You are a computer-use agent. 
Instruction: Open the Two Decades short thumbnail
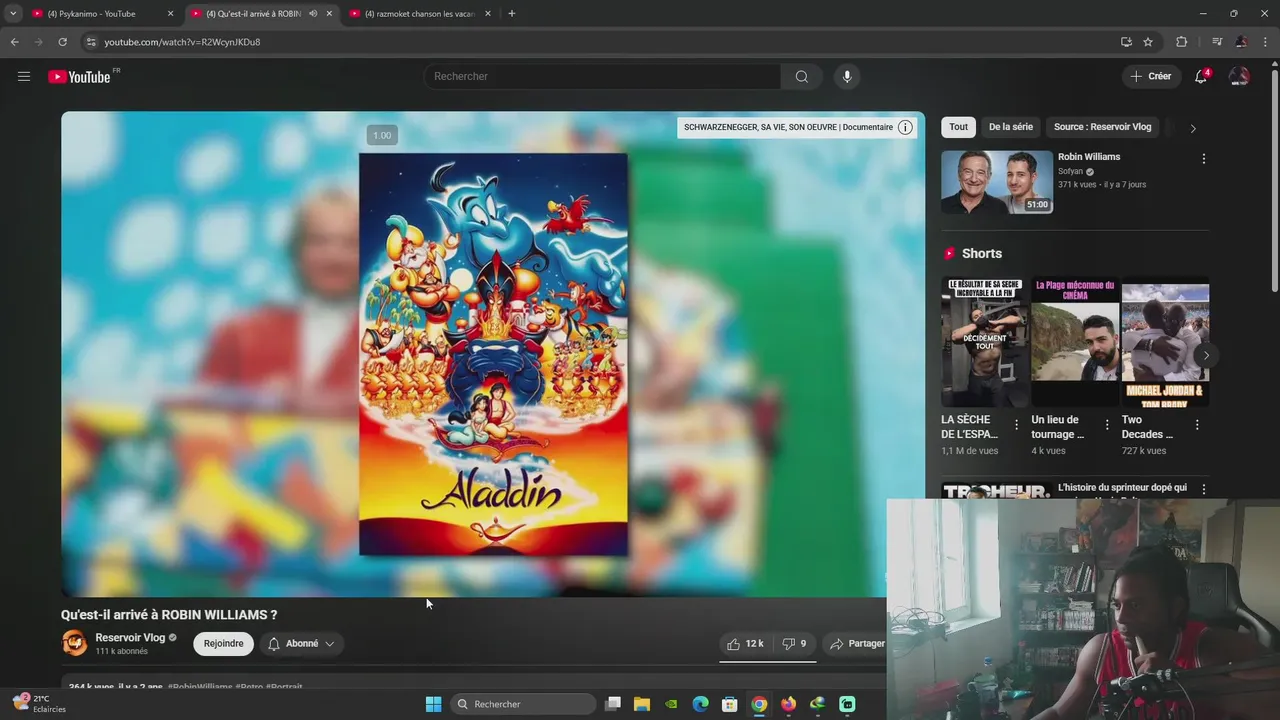(1165, 341)
